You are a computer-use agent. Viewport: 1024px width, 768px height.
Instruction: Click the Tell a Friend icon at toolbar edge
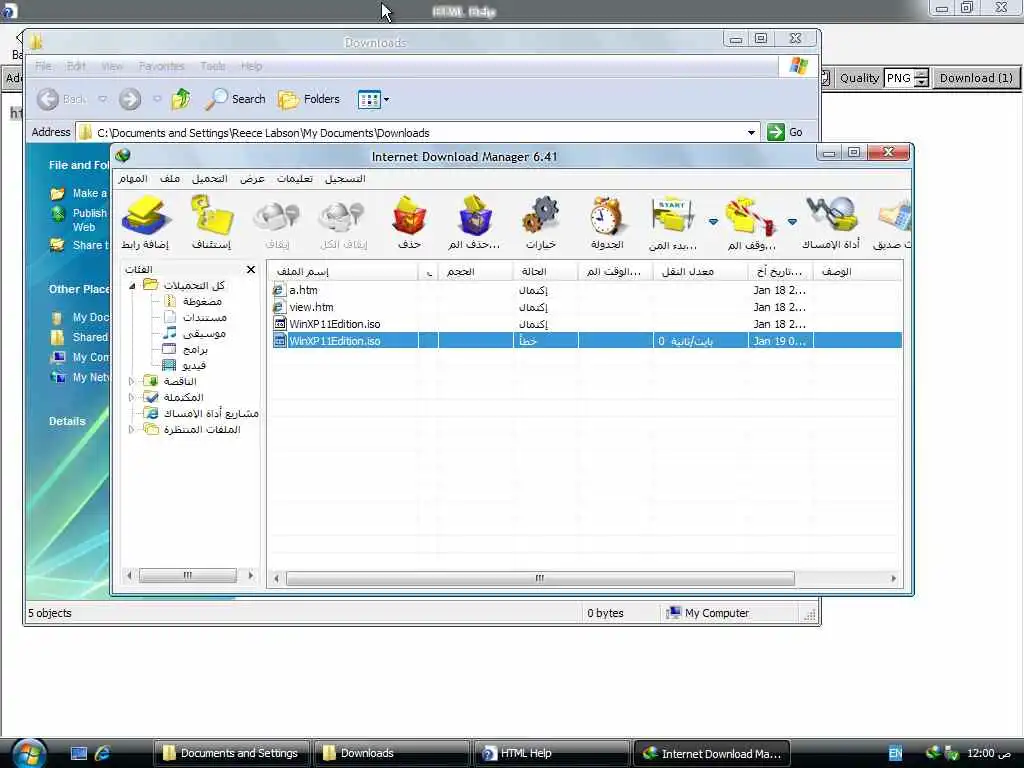pos(893,223)
